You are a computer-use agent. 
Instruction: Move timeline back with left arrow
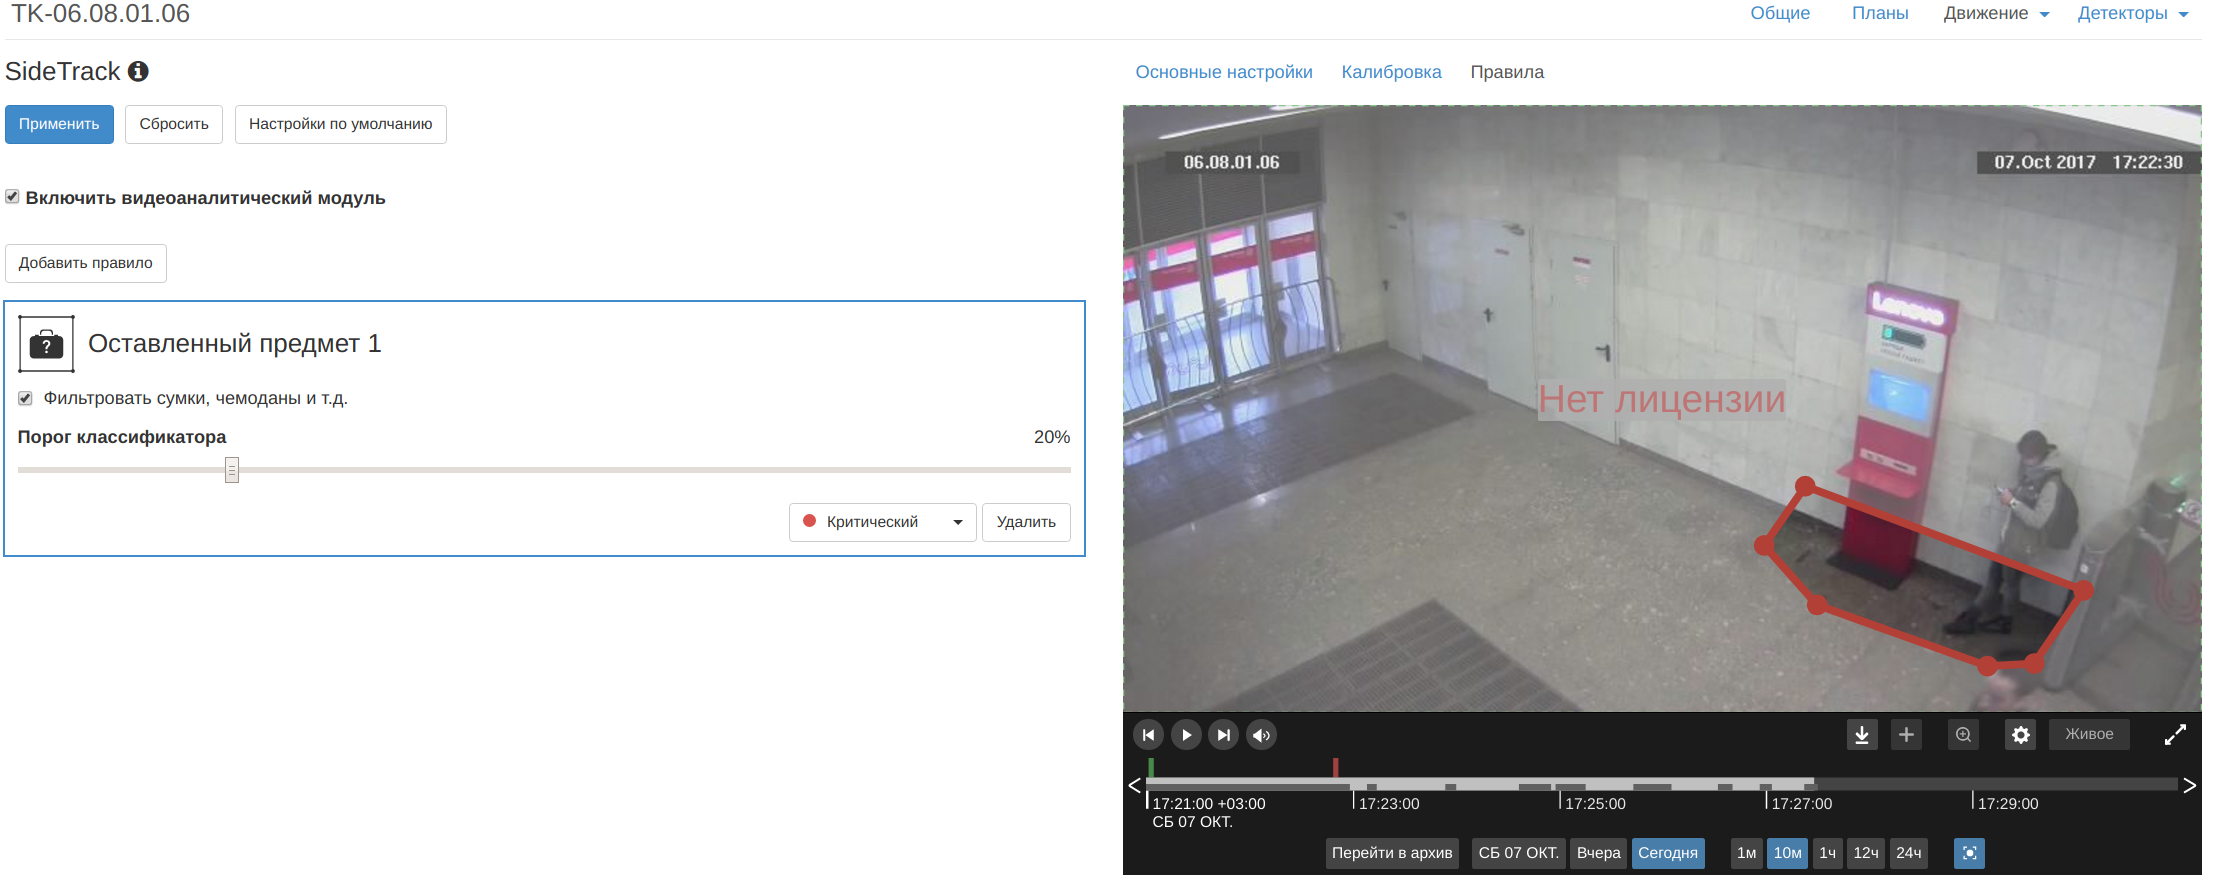point(1134,785)
